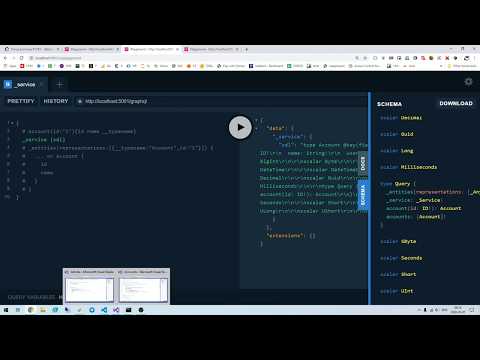480x360 pixels.
Task: Toggle the SCHEMA side tab
Action: pos(363,195)
